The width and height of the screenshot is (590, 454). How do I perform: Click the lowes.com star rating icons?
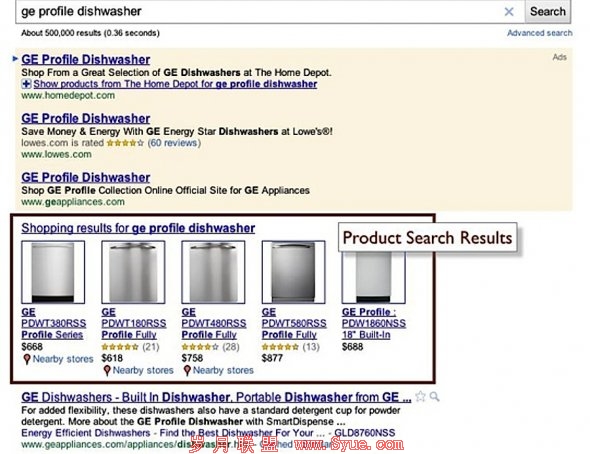tap(125, 143)
